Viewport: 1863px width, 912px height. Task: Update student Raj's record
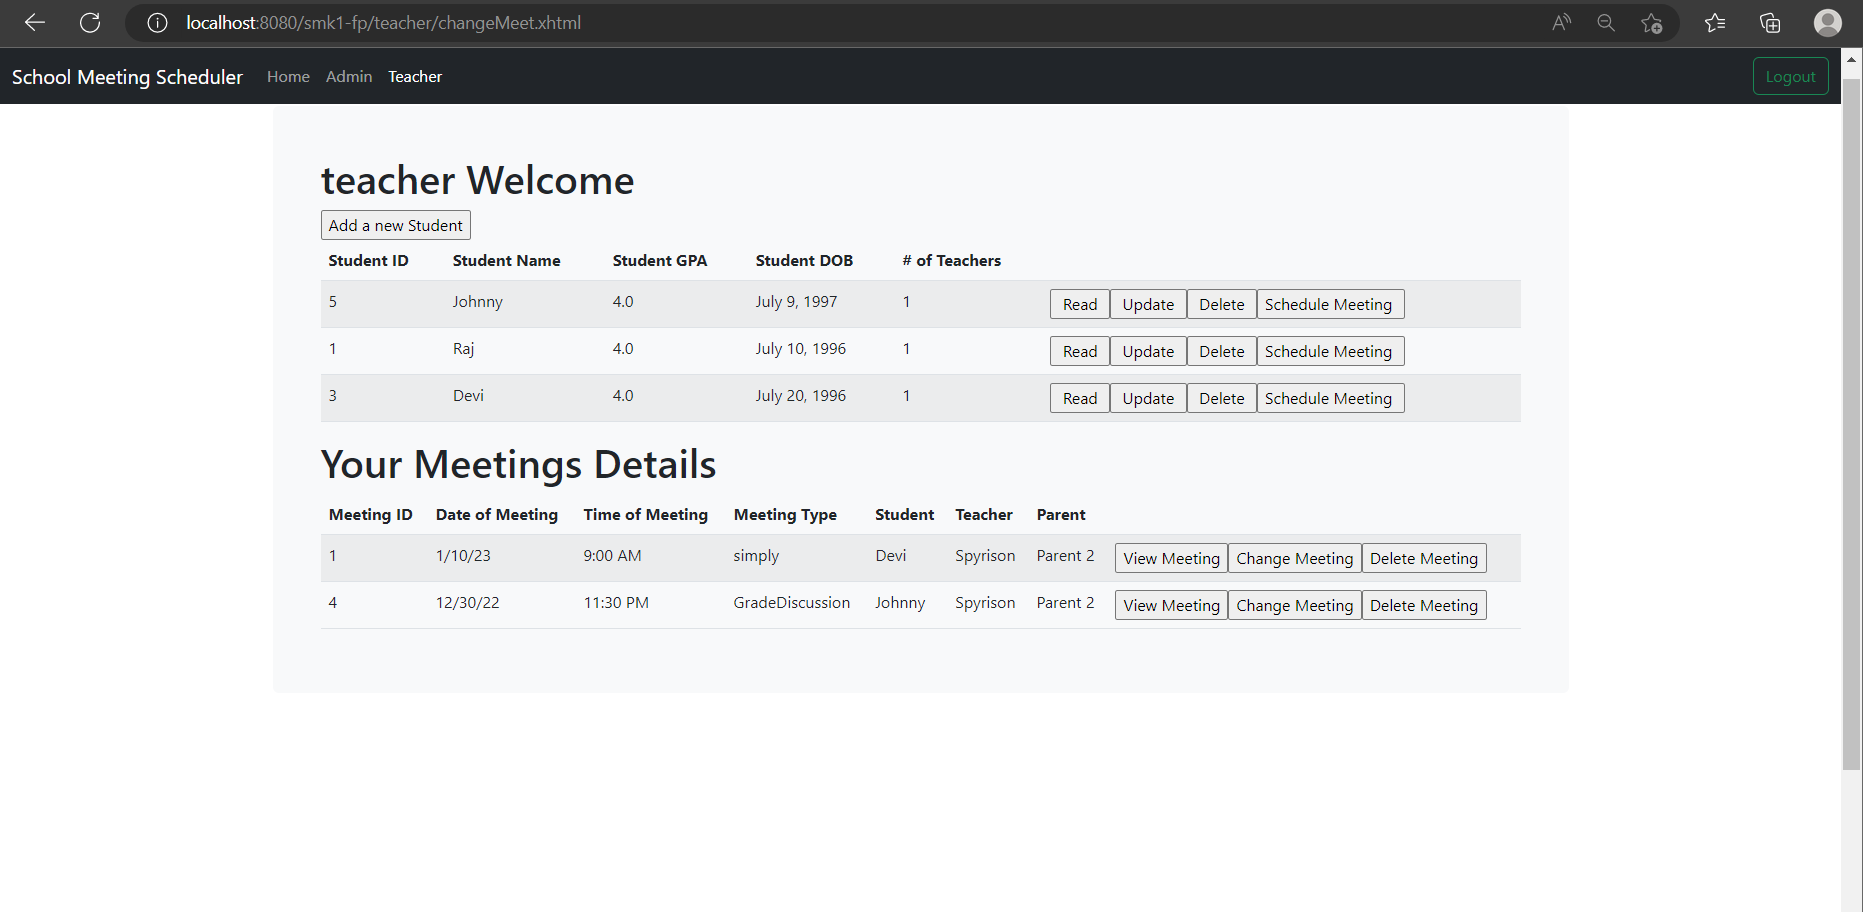1148,351
